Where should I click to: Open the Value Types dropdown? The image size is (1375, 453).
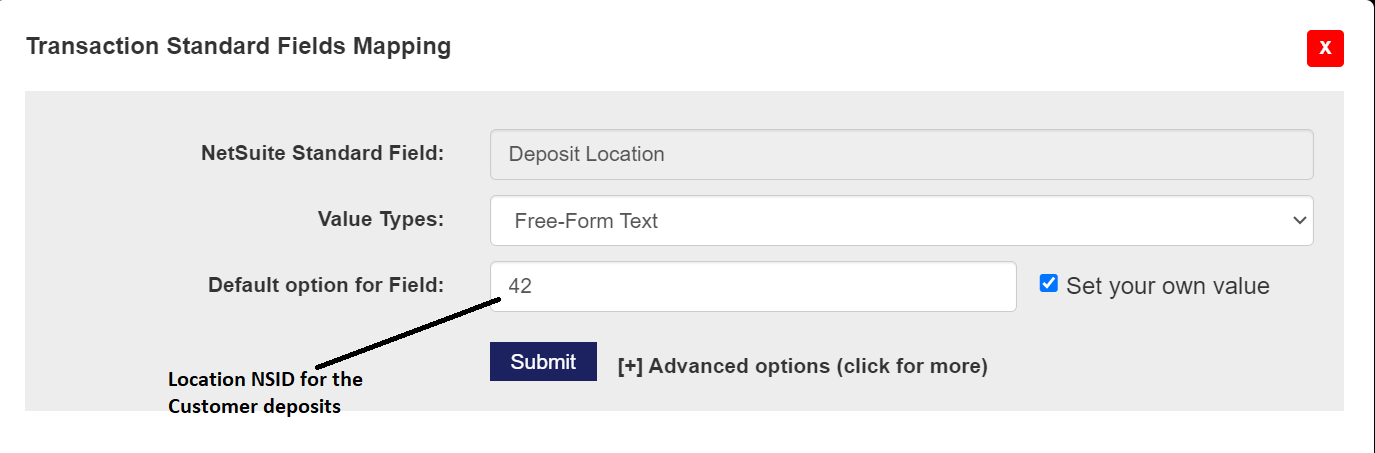point(900,220)
